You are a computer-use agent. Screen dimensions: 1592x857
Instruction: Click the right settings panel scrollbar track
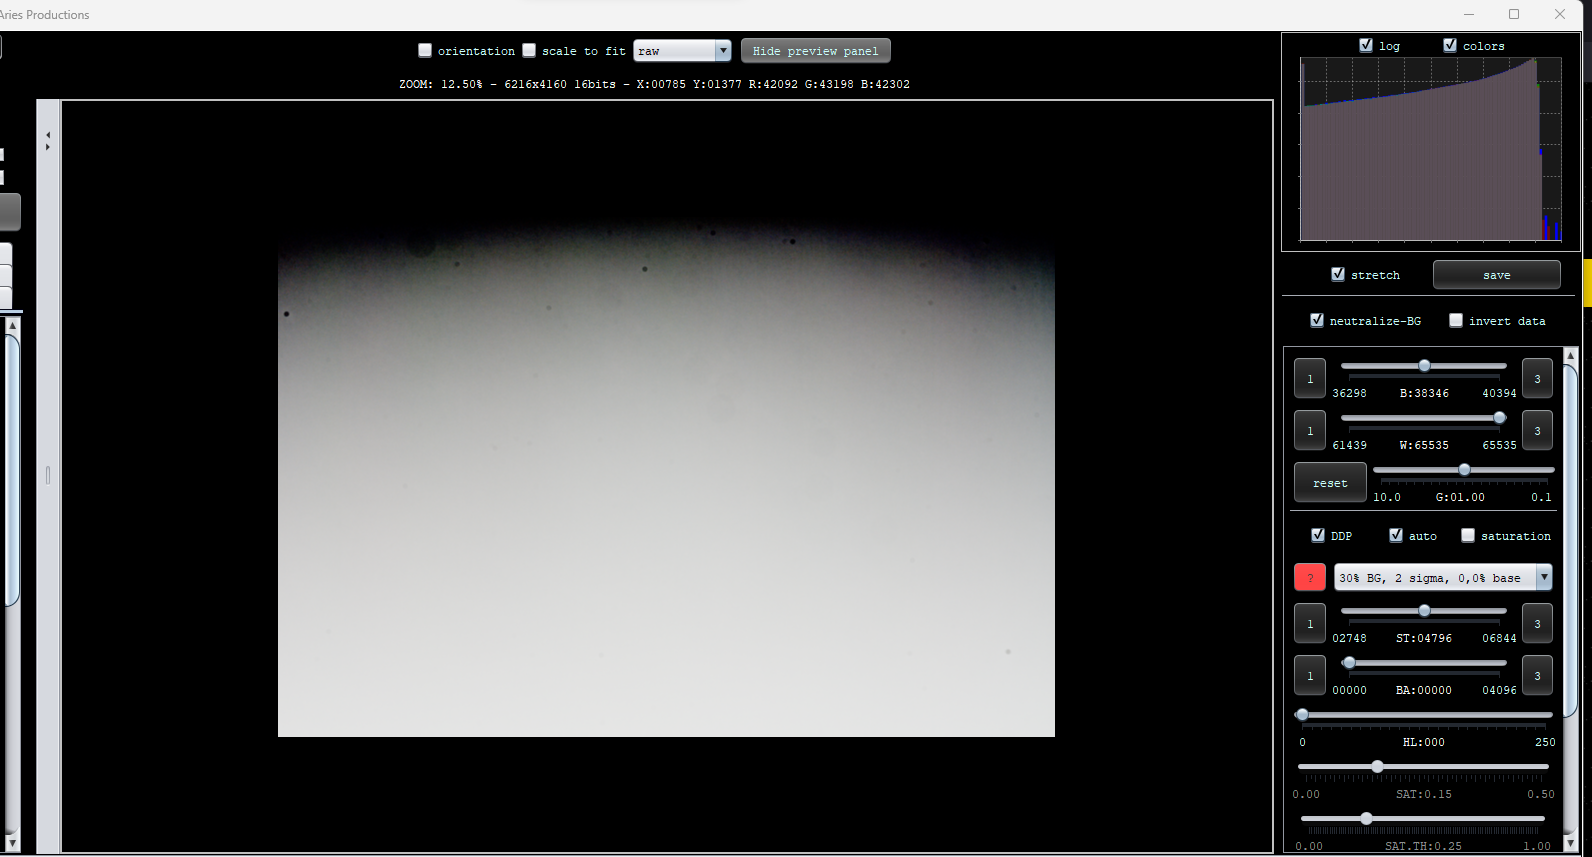1570,600
